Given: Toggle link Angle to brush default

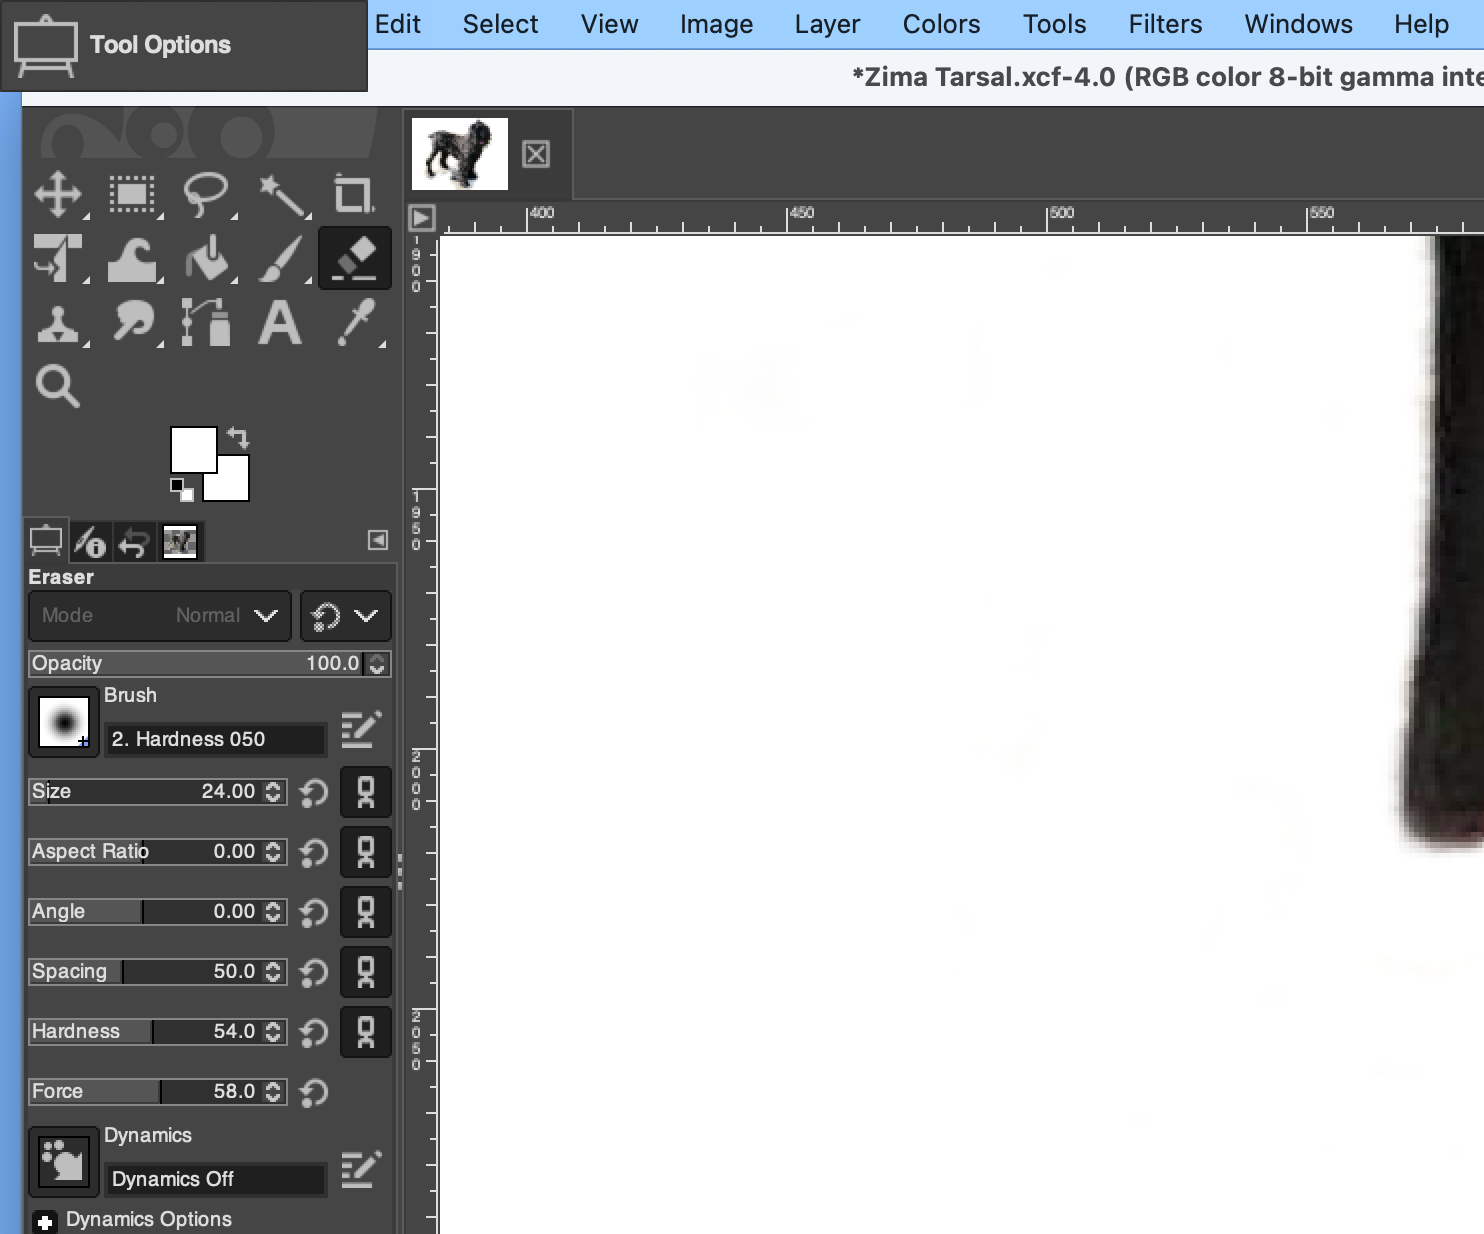Looking at the screenshot, I should (x=366, y=912).
